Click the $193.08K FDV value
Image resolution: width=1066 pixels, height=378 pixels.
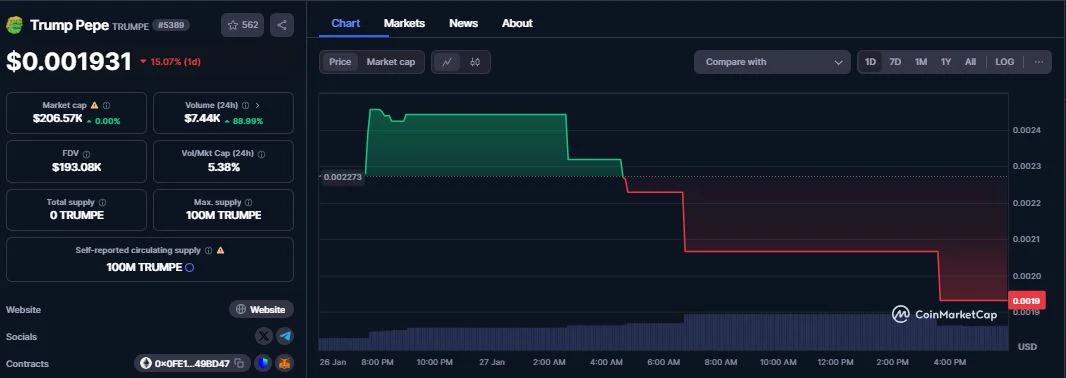(76, 167)
